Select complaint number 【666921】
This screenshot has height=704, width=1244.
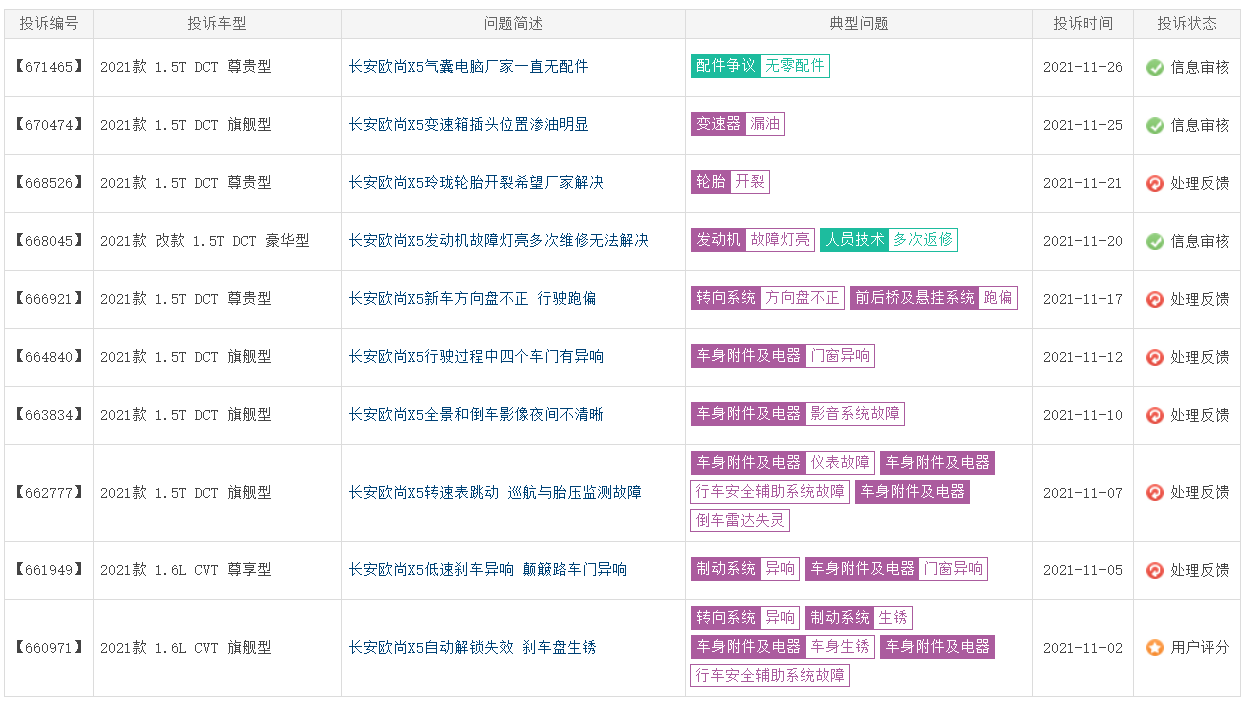49,299
